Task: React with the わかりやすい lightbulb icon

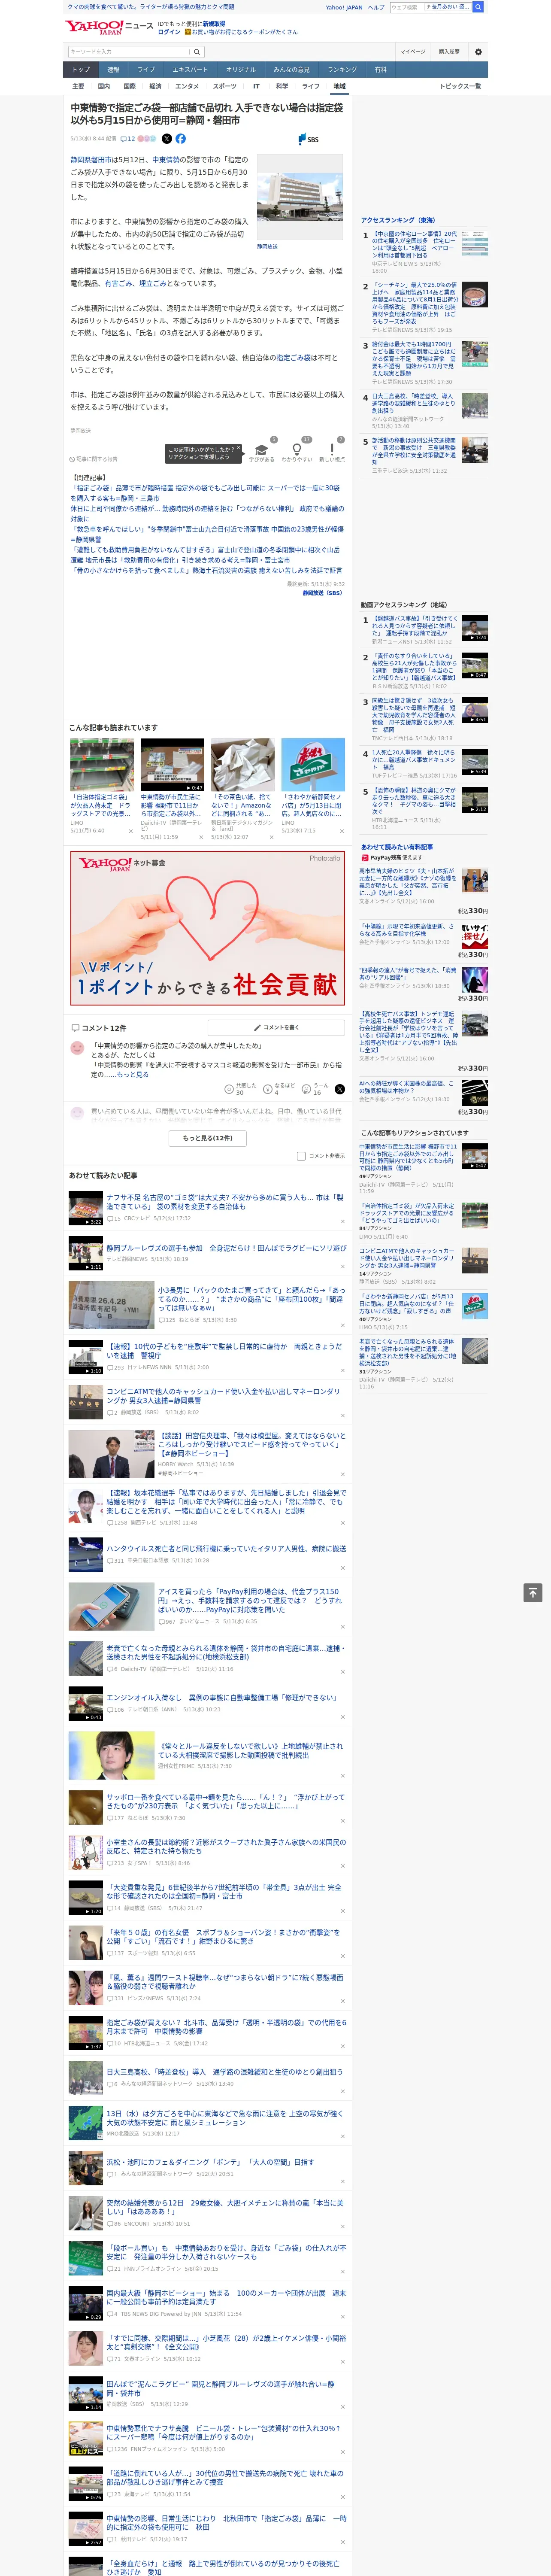Action: click(x=297, y=449)
